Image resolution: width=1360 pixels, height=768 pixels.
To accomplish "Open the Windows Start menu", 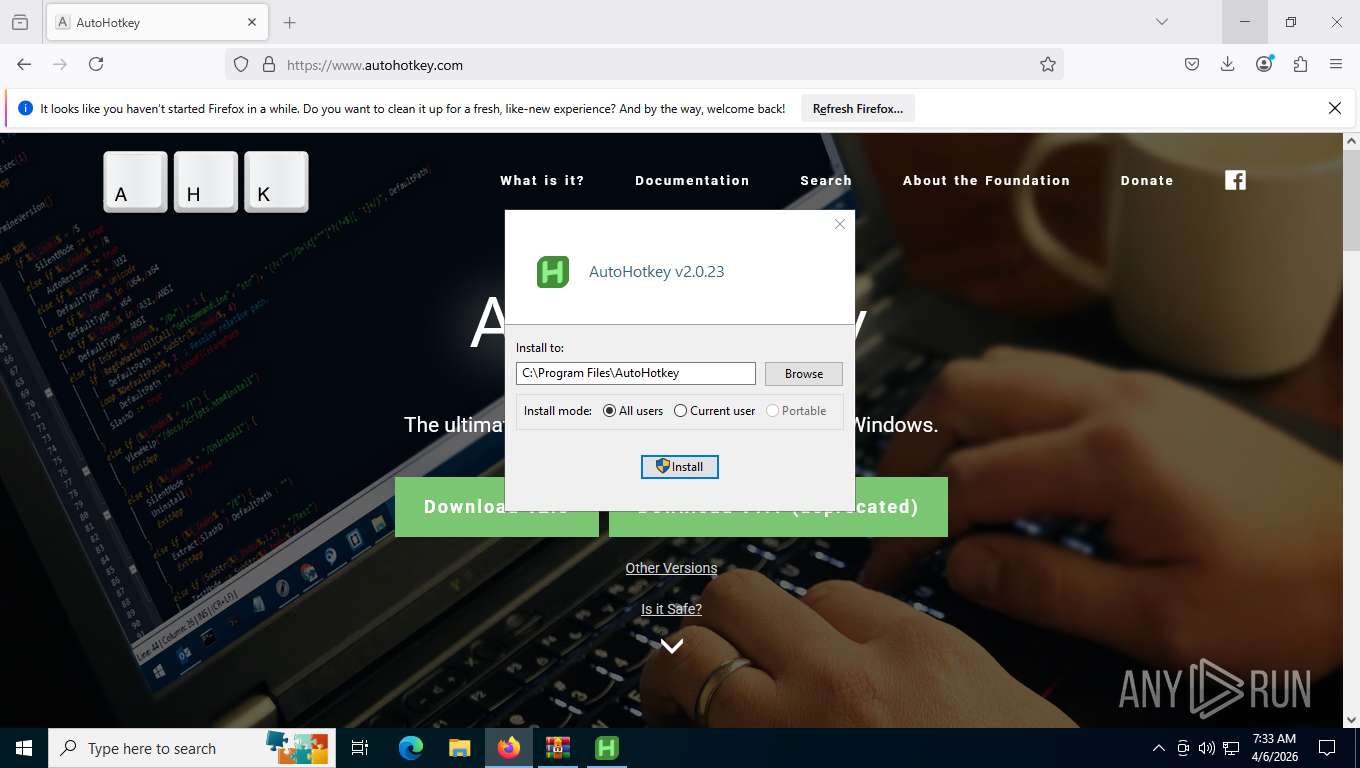I will tap(24, 748).
